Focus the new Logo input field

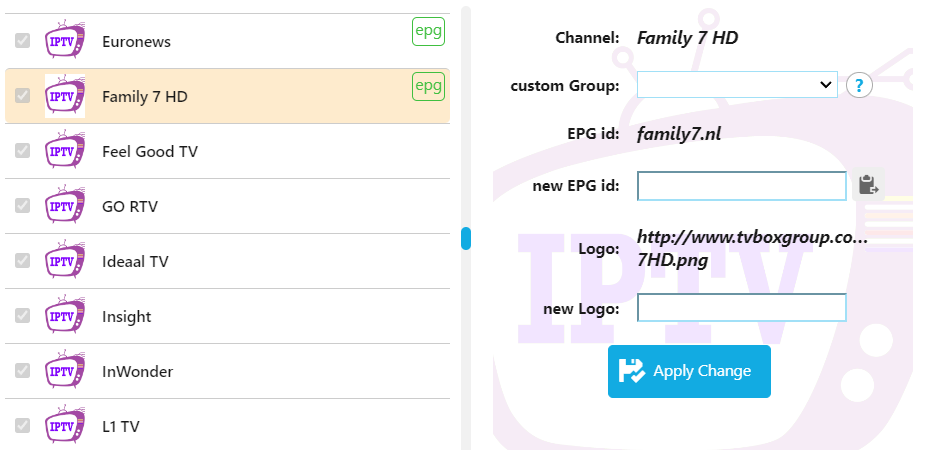pos(742,308)
